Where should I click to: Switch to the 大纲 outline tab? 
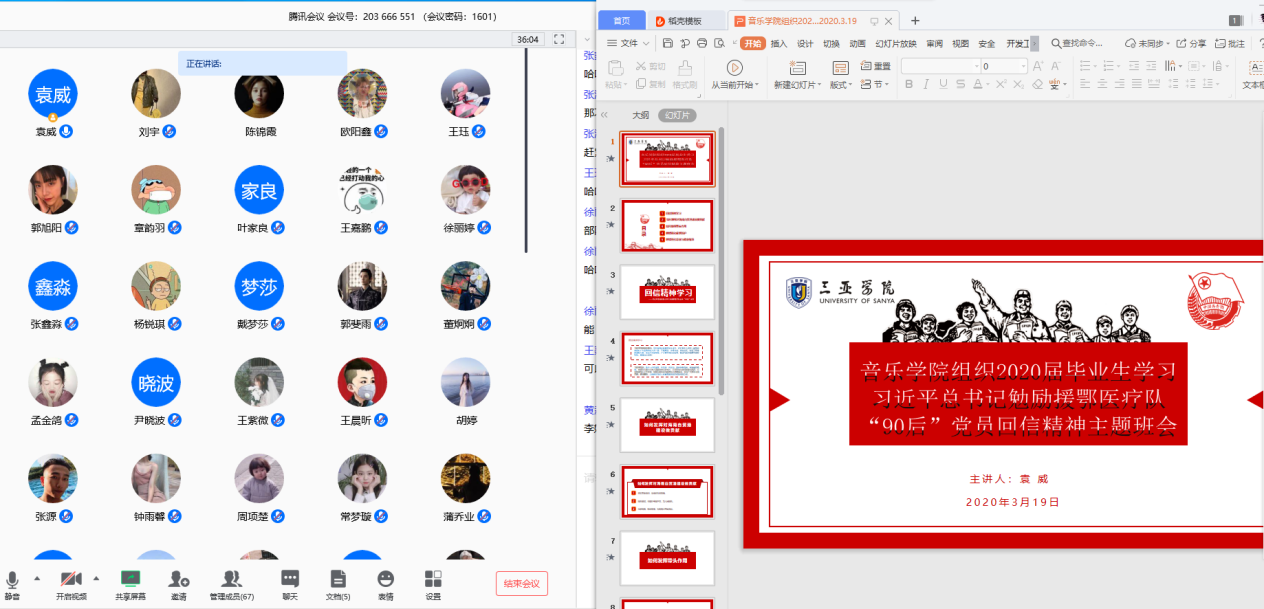[x=640, y=115]
